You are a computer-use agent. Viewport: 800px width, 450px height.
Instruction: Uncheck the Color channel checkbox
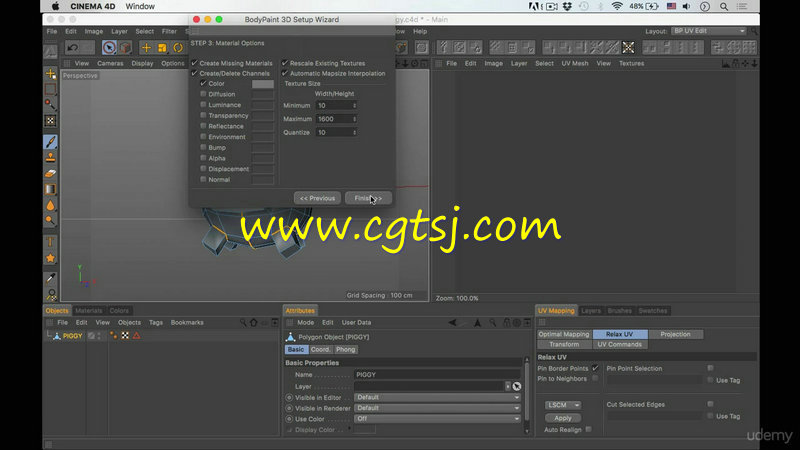(204, 83)
